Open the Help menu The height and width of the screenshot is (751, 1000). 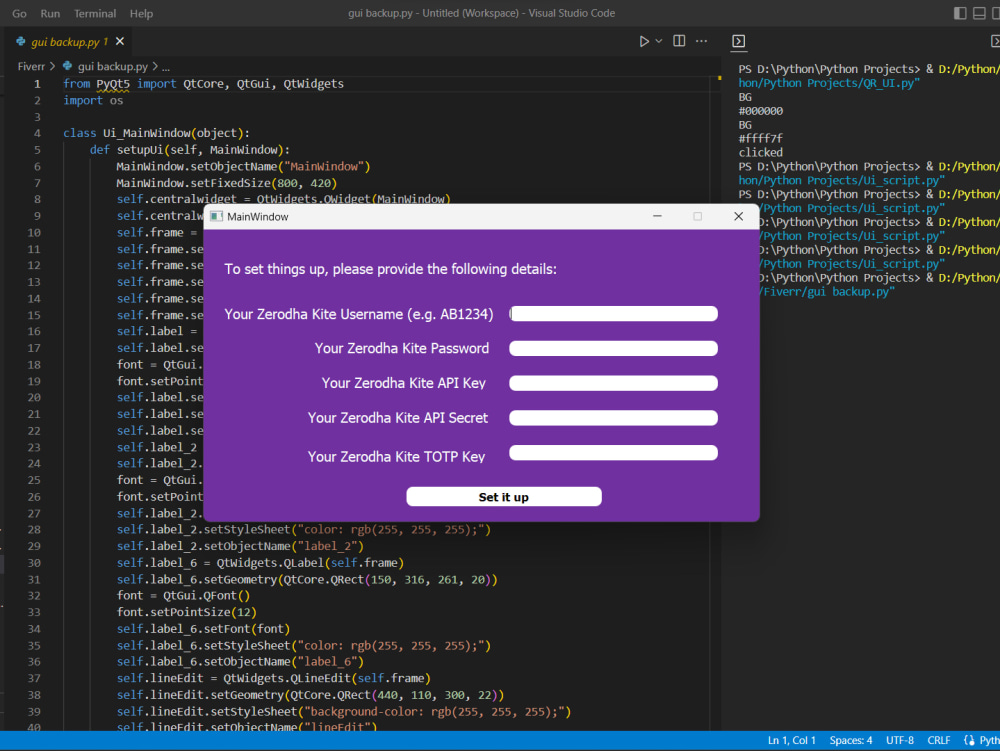[141, 13]
